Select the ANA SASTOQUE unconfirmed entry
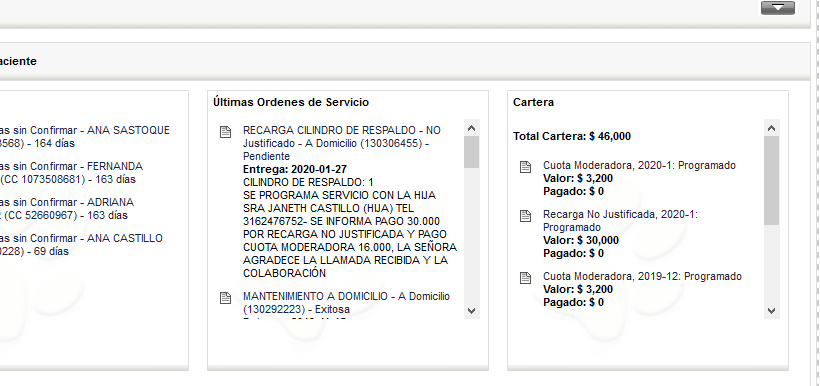The height and width of the screenshot is (386, 820). pyautogui.click(x=85, y=137)
